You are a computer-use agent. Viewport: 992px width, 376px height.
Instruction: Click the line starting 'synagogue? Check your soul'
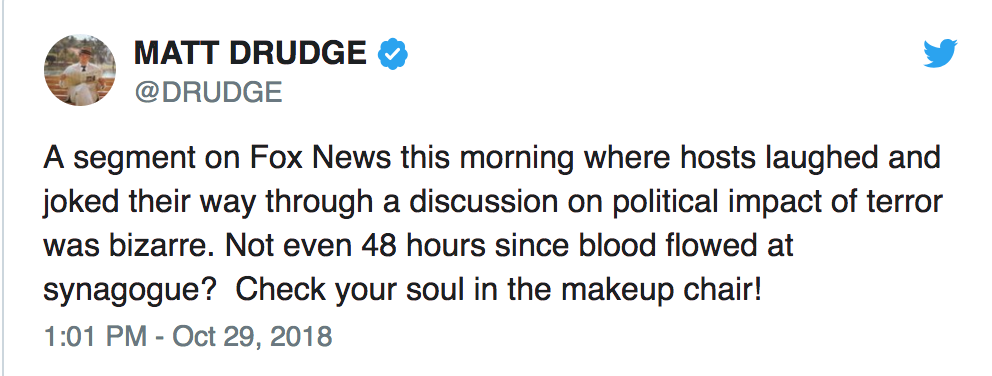point(402,291)
